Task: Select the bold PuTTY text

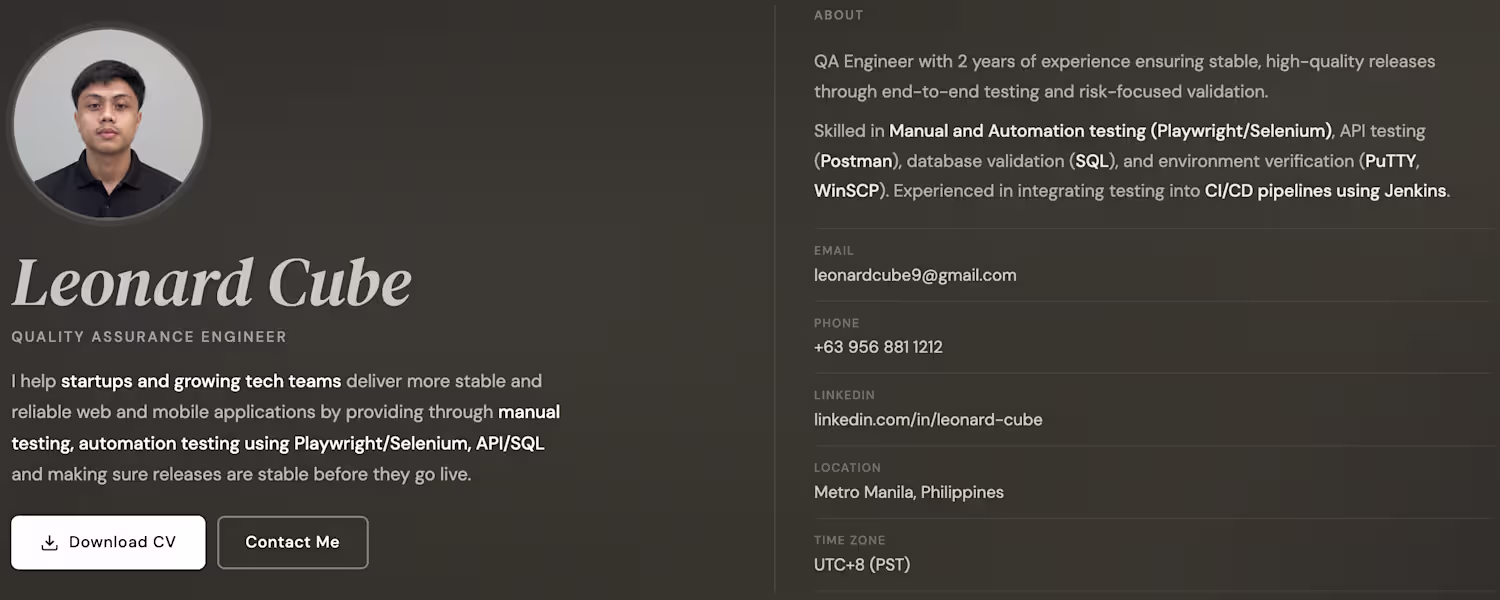Action: pos(1391,161)
